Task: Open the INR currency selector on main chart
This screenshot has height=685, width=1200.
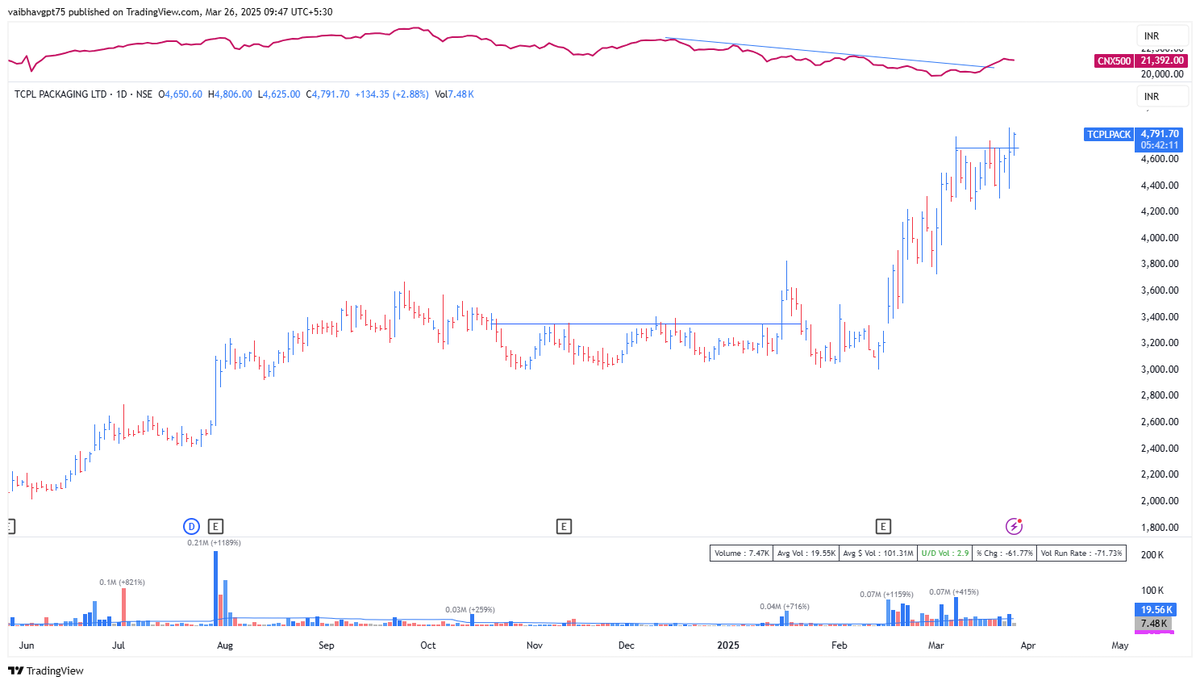Action: click(1150, 96)
